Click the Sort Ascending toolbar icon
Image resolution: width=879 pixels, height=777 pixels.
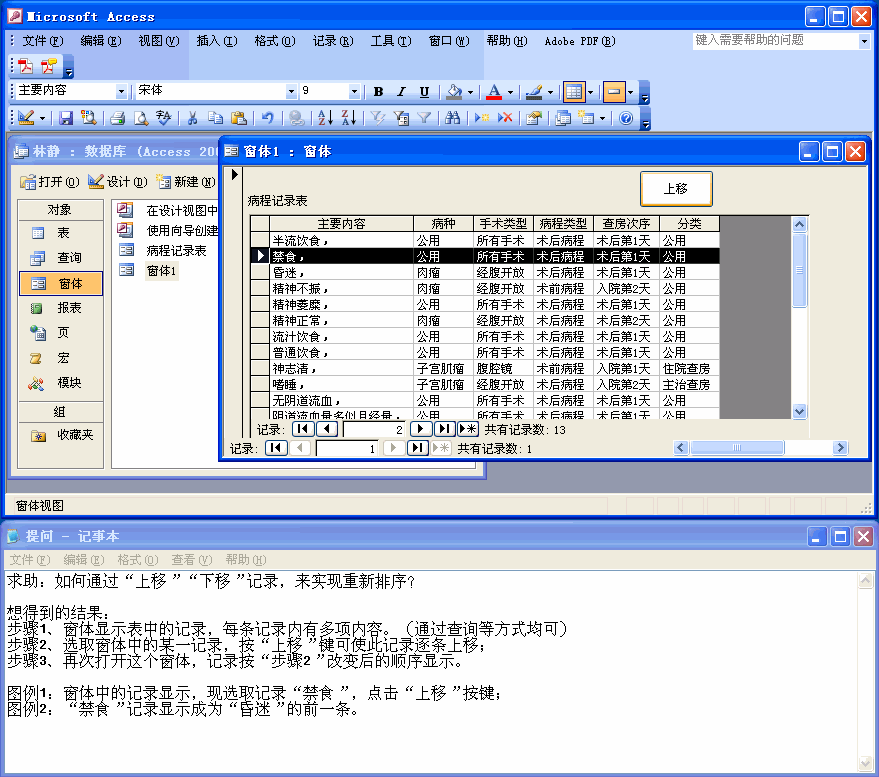(325, 118)
